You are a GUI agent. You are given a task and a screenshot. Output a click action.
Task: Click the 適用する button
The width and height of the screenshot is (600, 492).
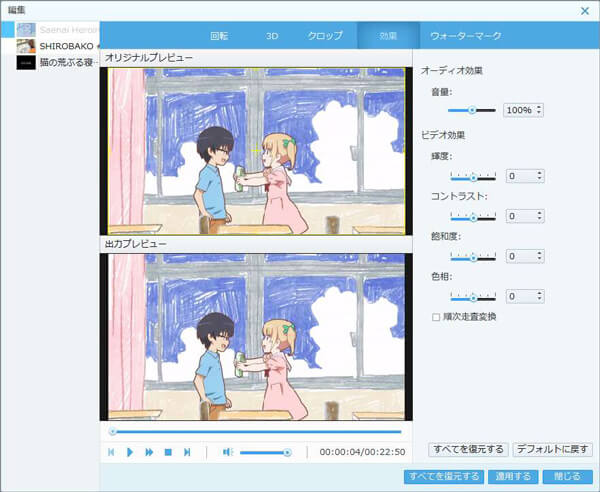coord(513,477)
